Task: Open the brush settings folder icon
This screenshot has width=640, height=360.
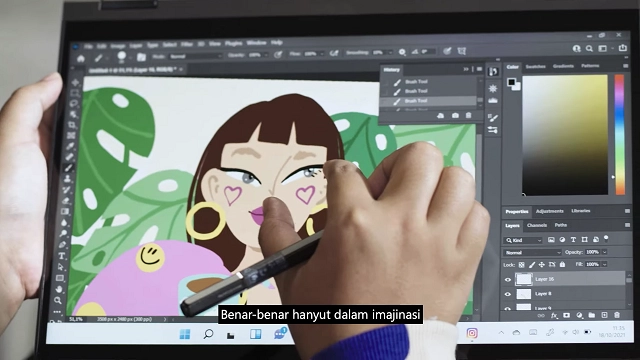Action: [x=141, y=57]
